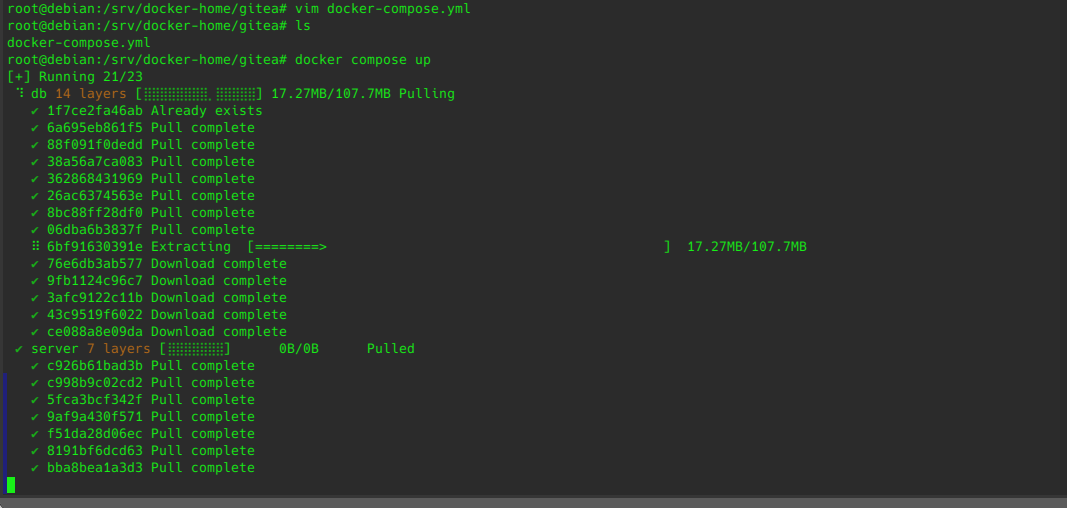Screen dimensions: 1067x508
Task: Click the checkmark before "server 7 layers"
Action: pos(19,349)
